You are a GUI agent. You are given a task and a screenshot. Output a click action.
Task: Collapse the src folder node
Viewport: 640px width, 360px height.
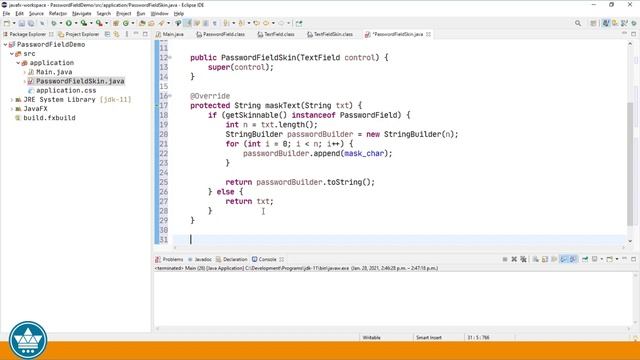(x=12, y=53)
